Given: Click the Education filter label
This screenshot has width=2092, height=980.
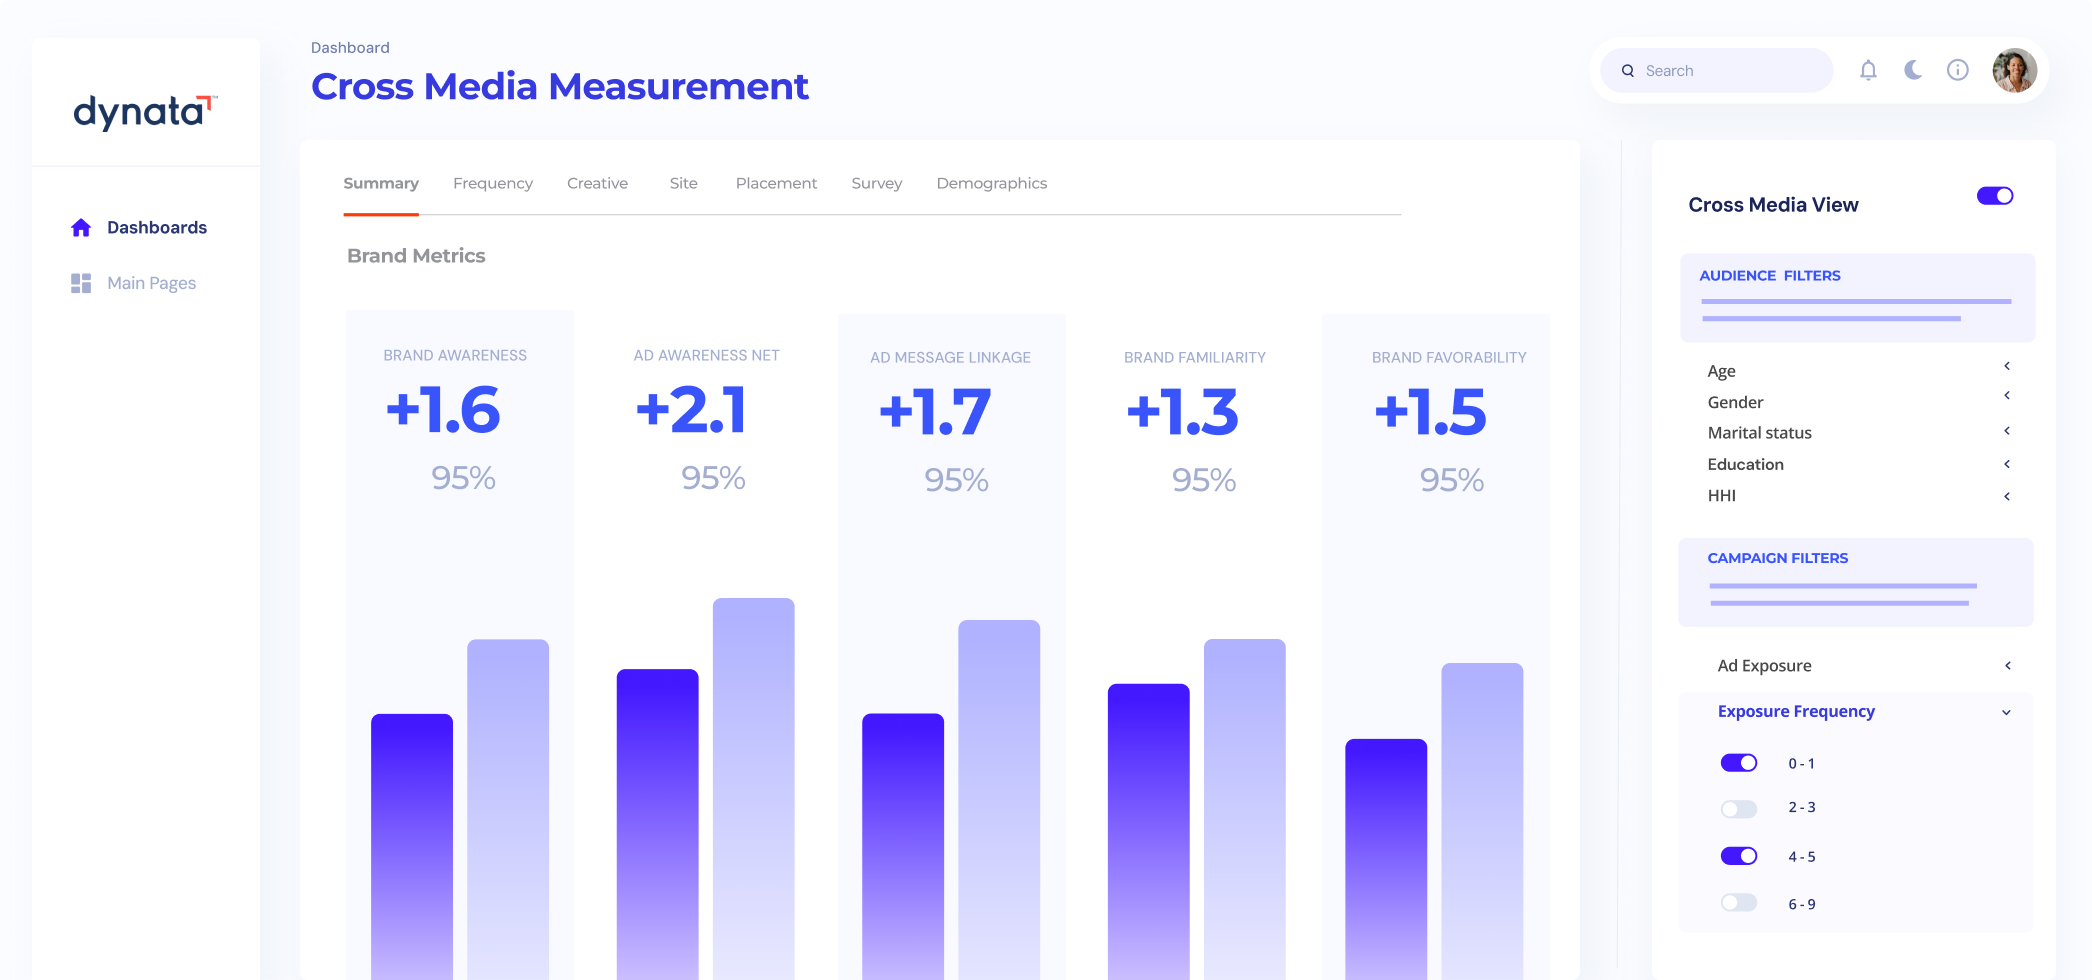Looking at the screenshot, I should 1745,465.
